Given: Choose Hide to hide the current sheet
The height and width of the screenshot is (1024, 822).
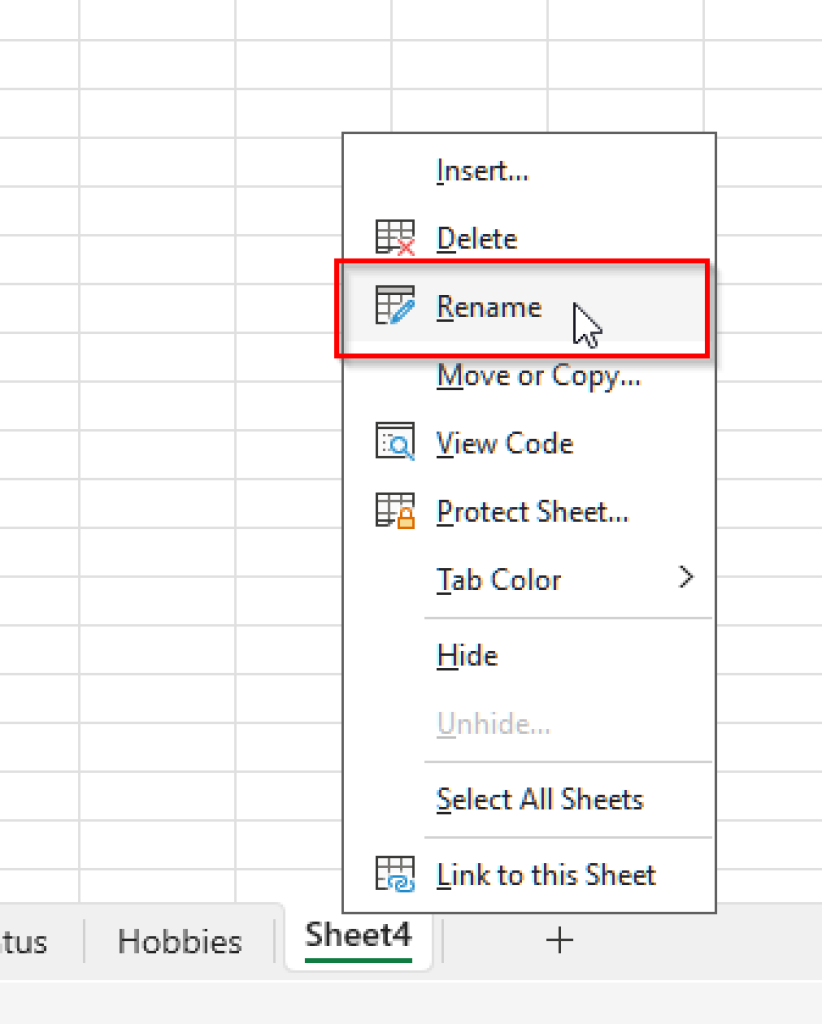Looking at the screenshot, I should (465, 655).
